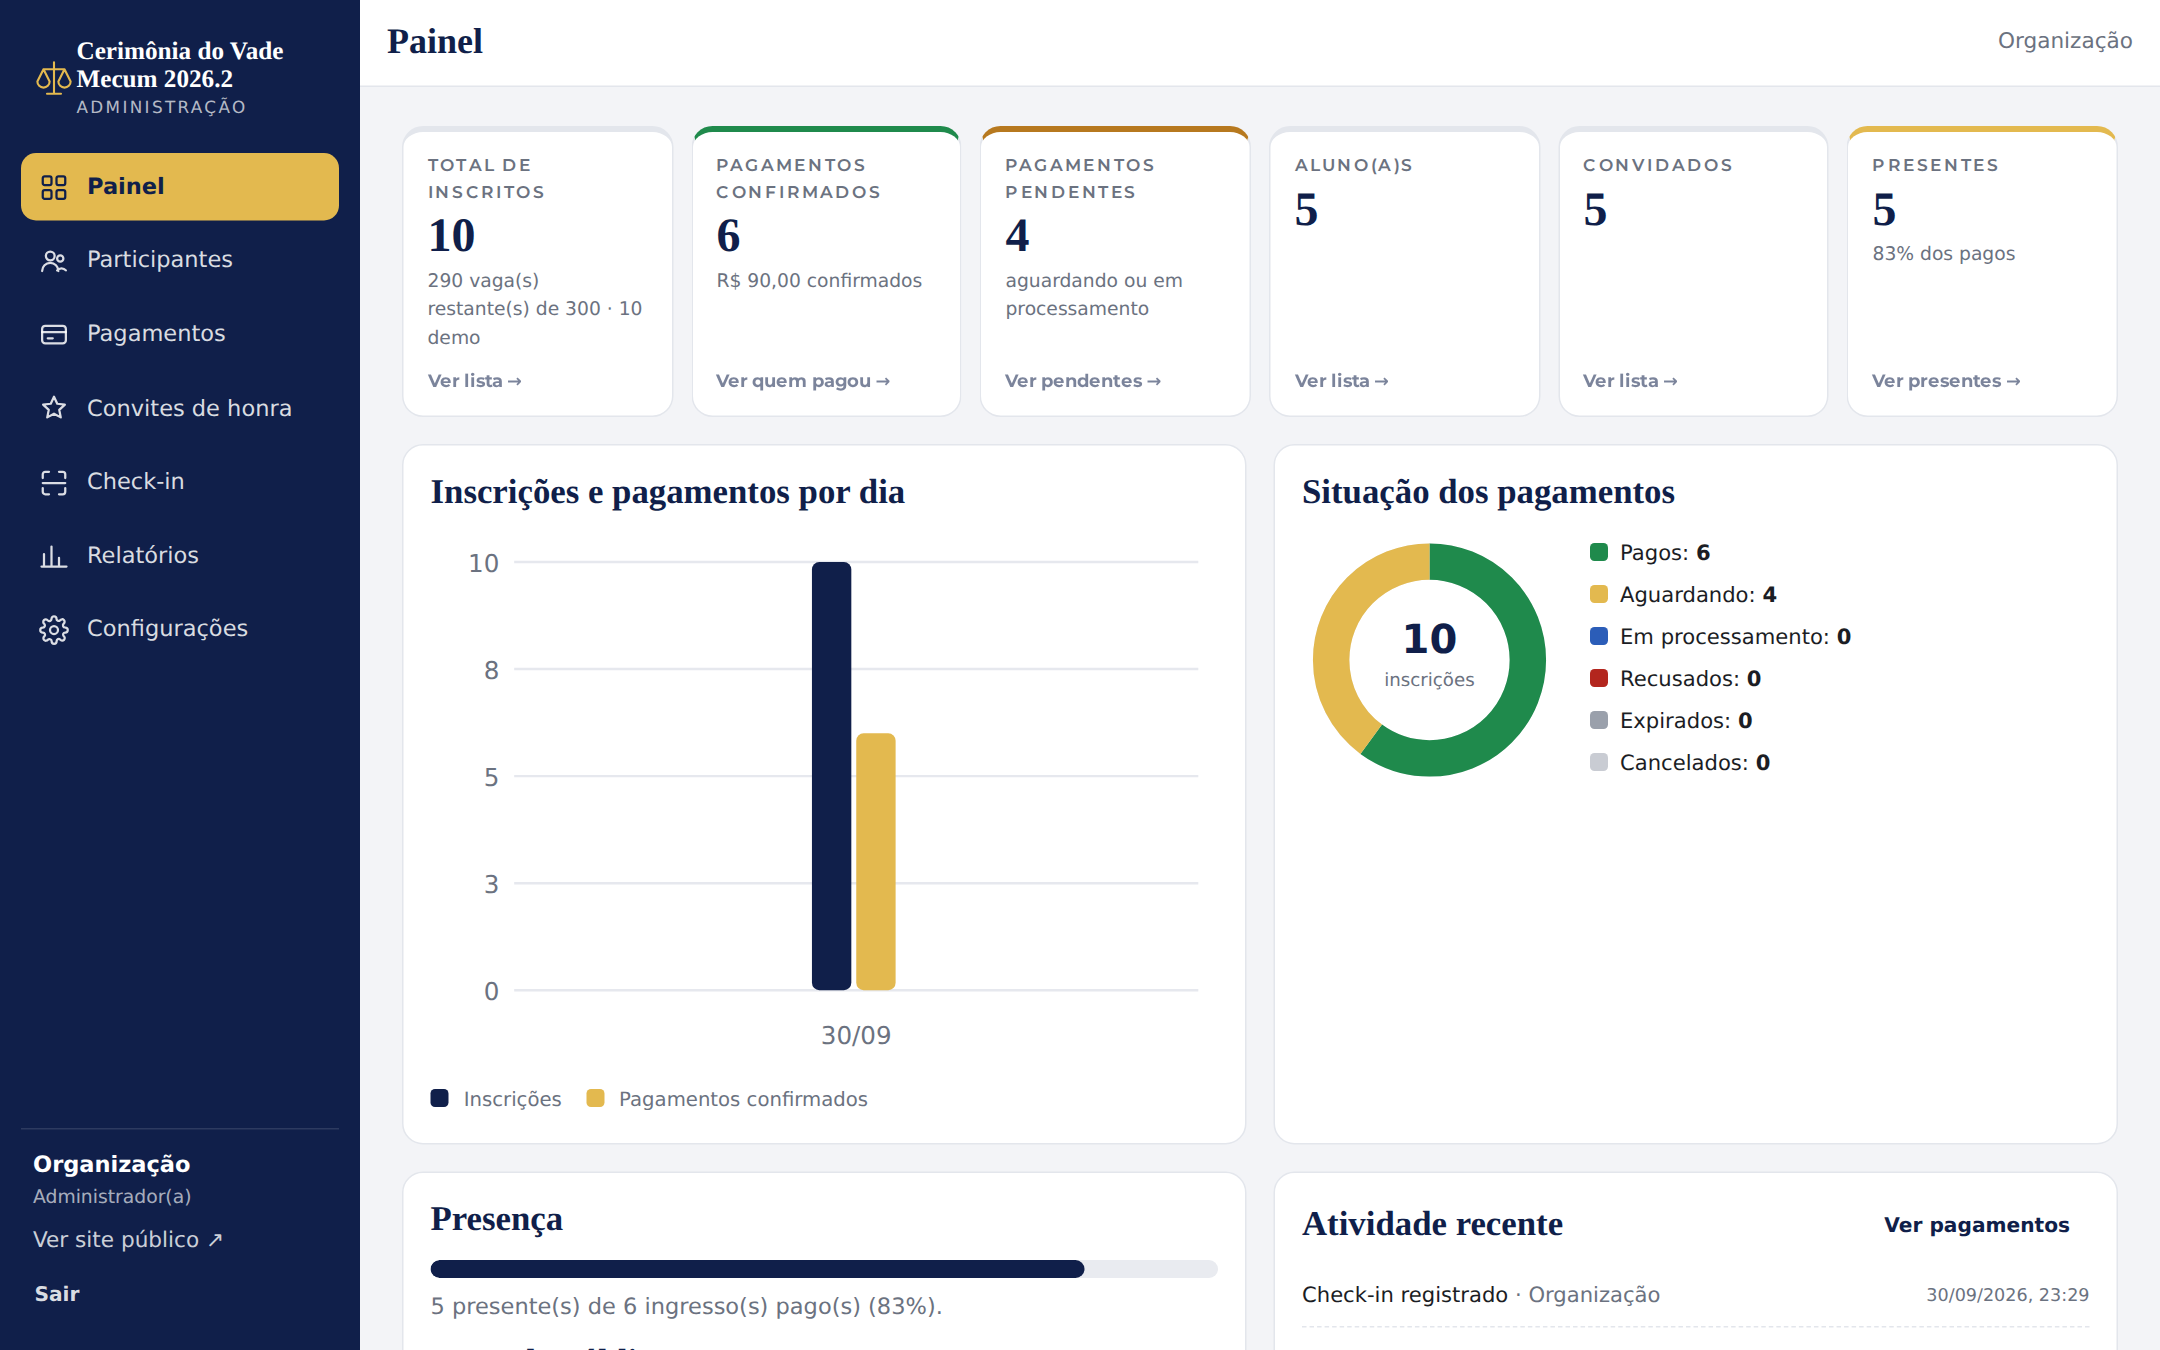
Task: Click Ver site público link
Action: (128, 1240)
